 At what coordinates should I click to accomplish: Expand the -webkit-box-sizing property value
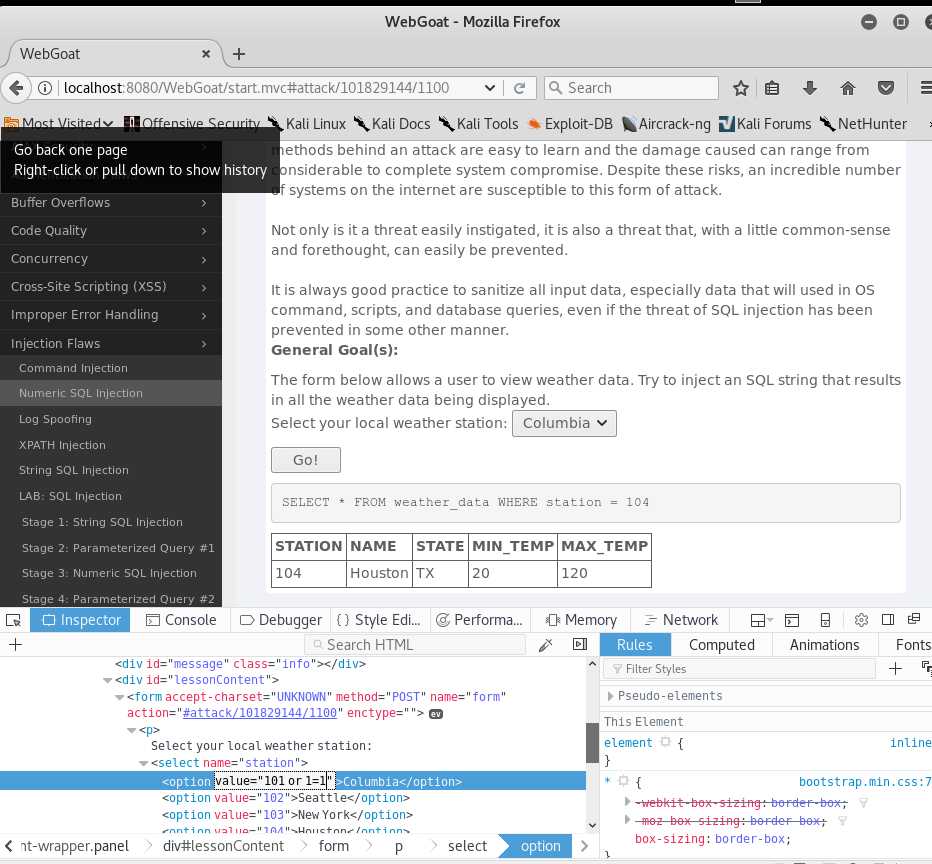tap(628, 802)
